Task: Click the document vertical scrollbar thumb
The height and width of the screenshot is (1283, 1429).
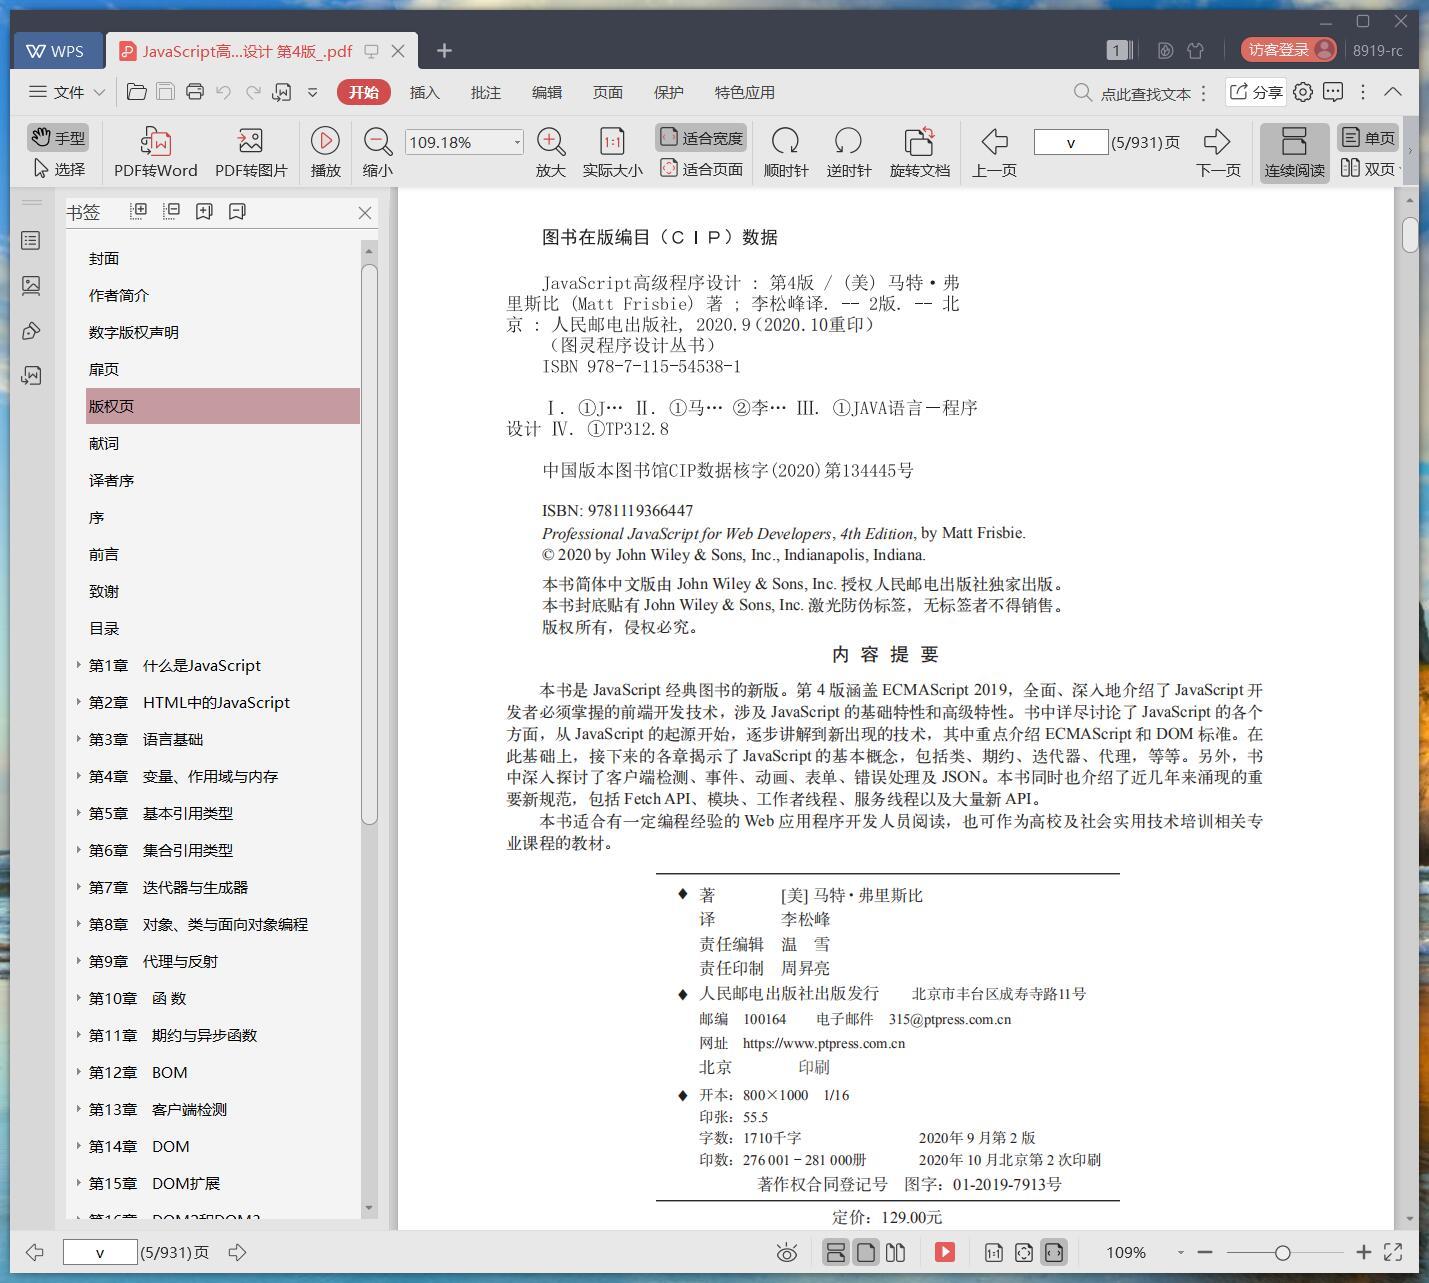Action: (x=1410, y=235)
